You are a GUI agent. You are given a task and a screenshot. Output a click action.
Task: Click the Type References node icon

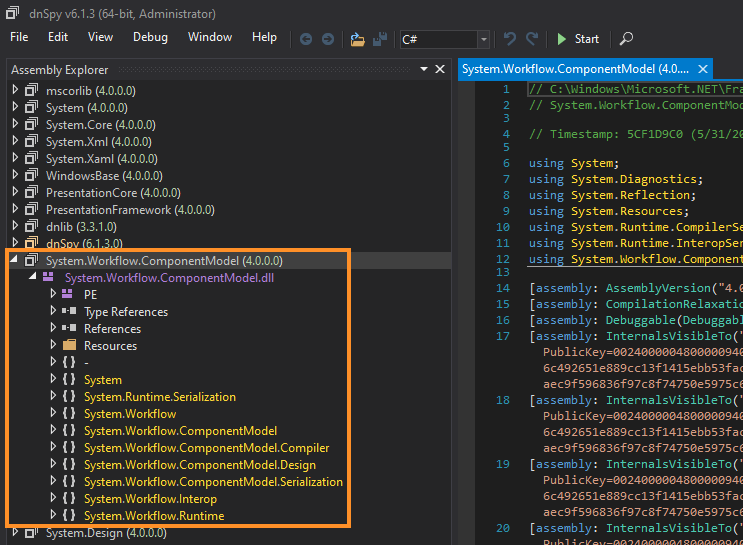pyautogui.click(x=69, y=311)
